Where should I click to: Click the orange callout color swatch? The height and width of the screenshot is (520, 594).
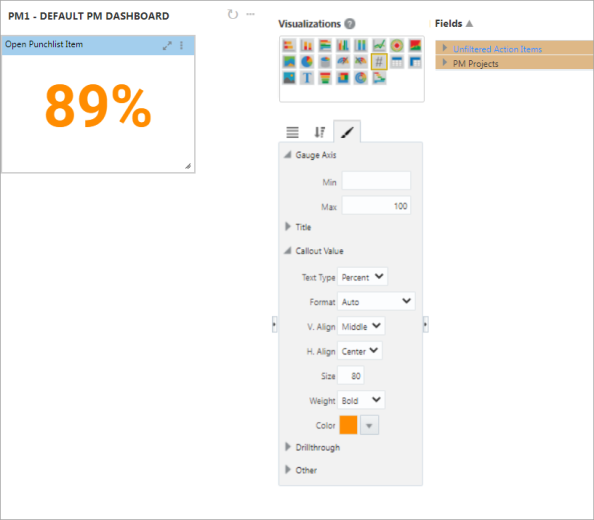348,425
